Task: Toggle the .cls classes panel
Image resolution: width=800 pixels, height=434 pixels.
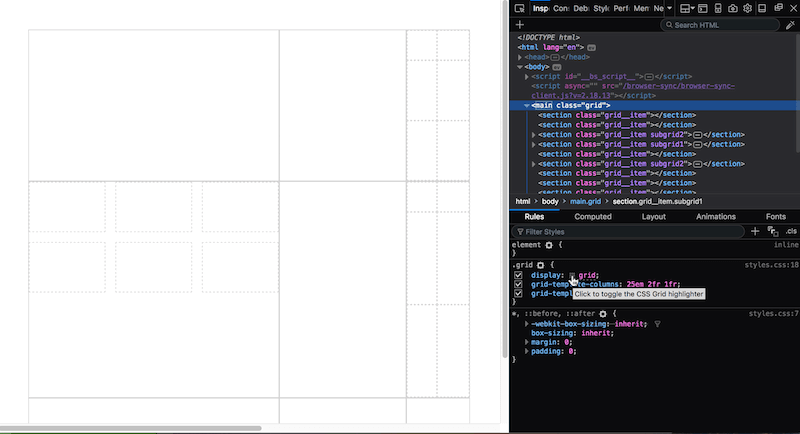Action: 791,232
